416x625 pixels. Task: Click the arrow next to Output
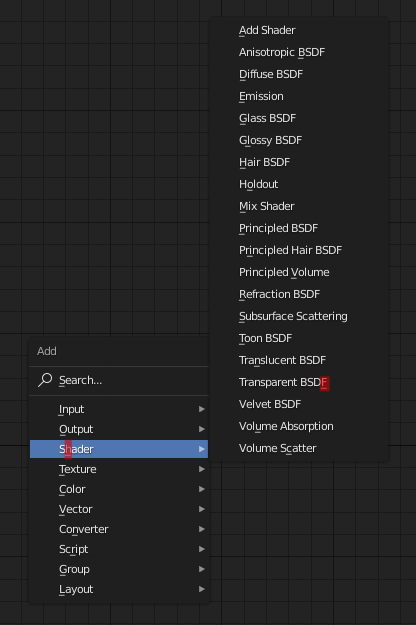click(x=202, y=429)
